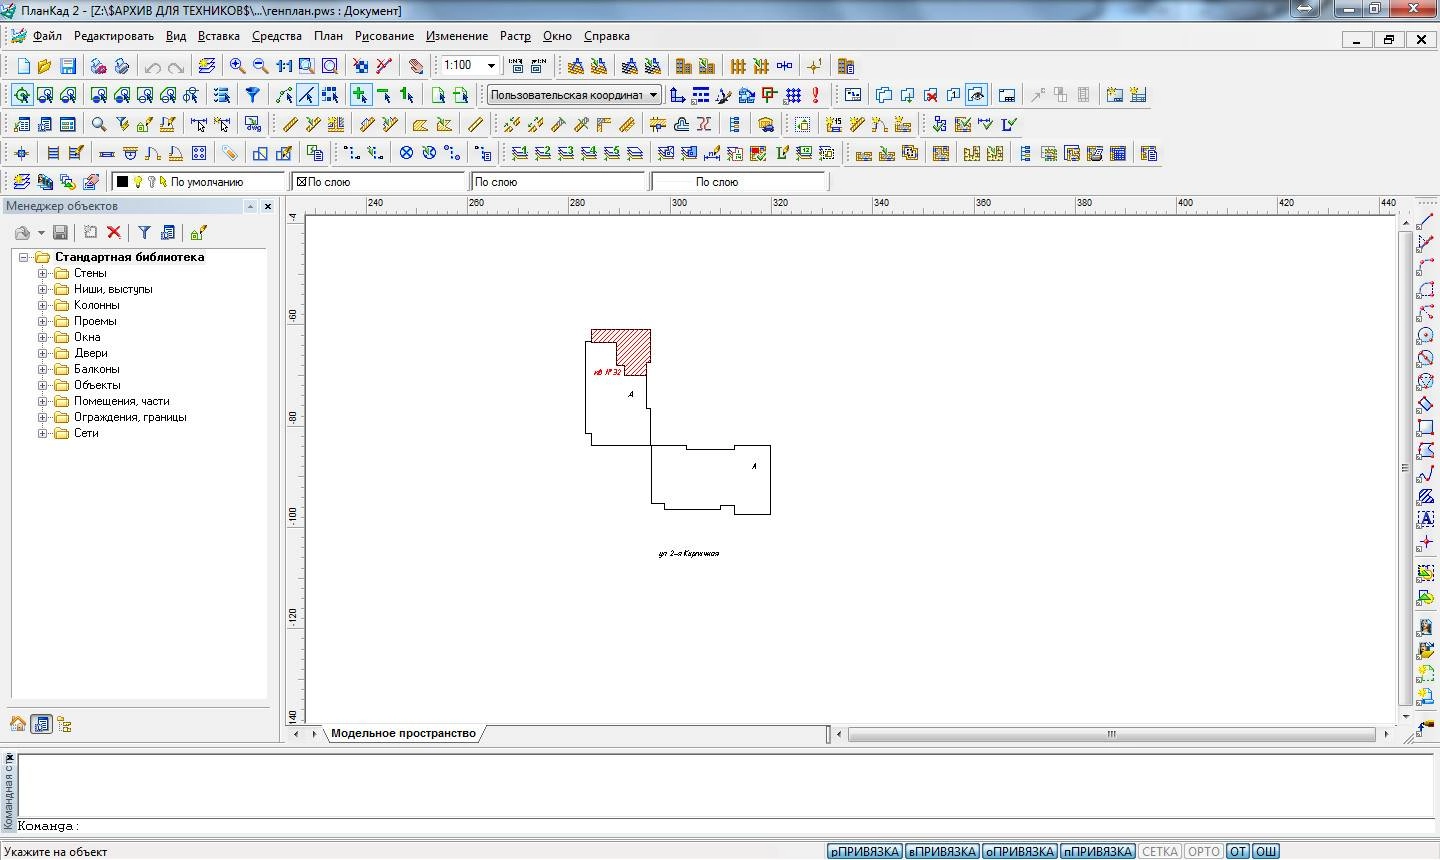Enable the СЕТКА grid mode
The image size is (1440, 860).
[1160, 851]
